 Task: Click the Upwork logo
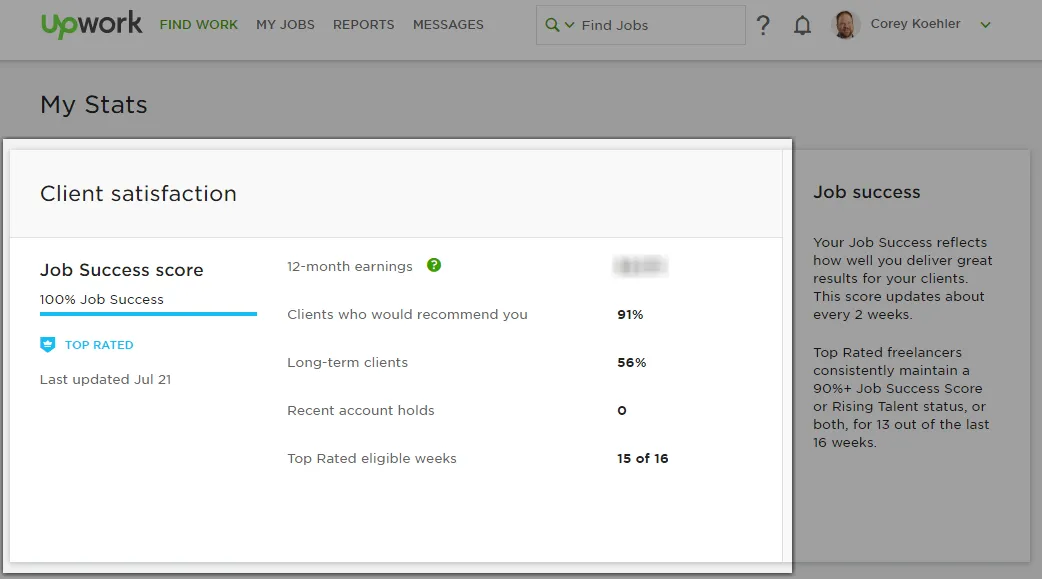[x=92, y=25]
